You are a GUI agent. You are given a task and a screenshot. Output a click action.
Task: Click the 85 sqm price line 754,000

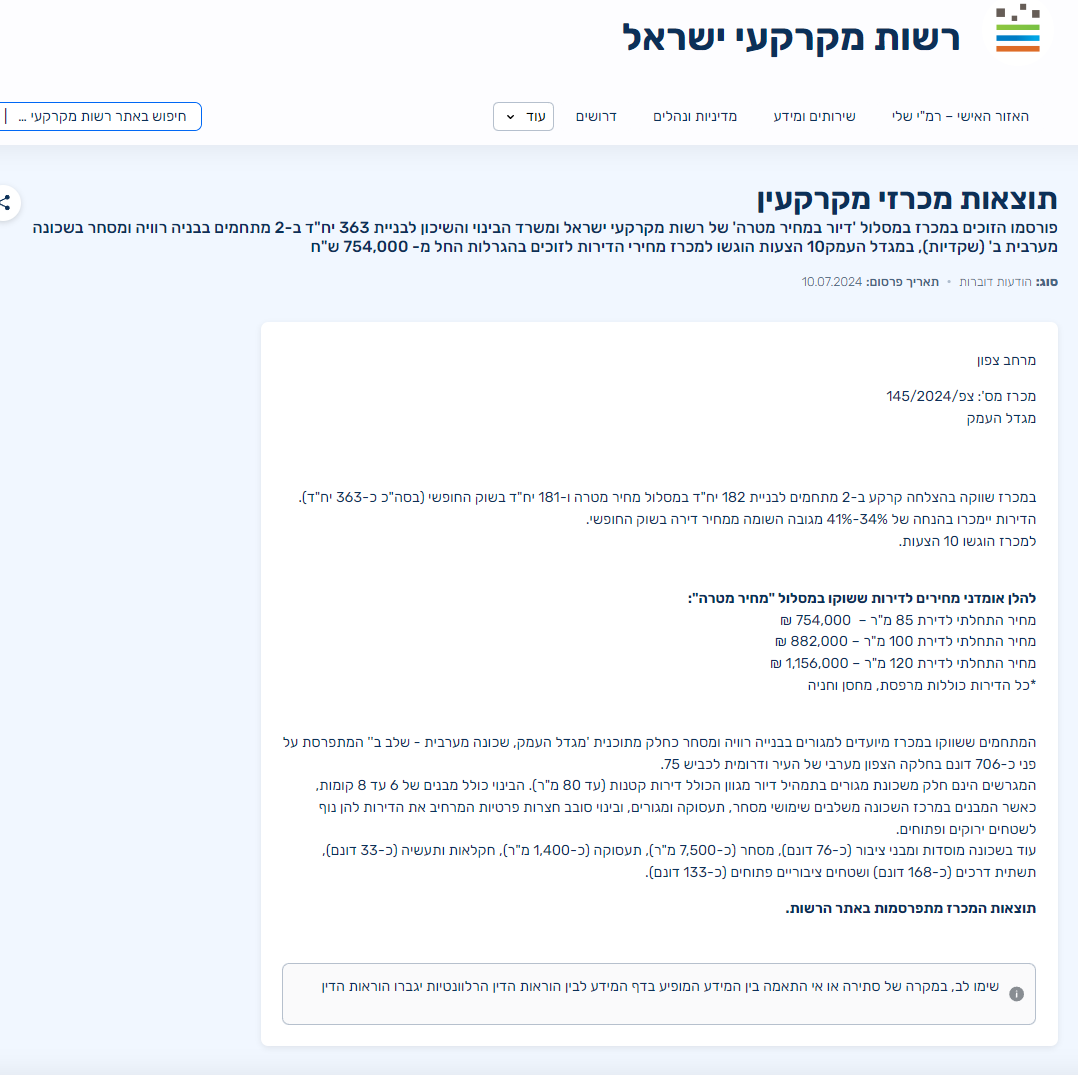908,620
